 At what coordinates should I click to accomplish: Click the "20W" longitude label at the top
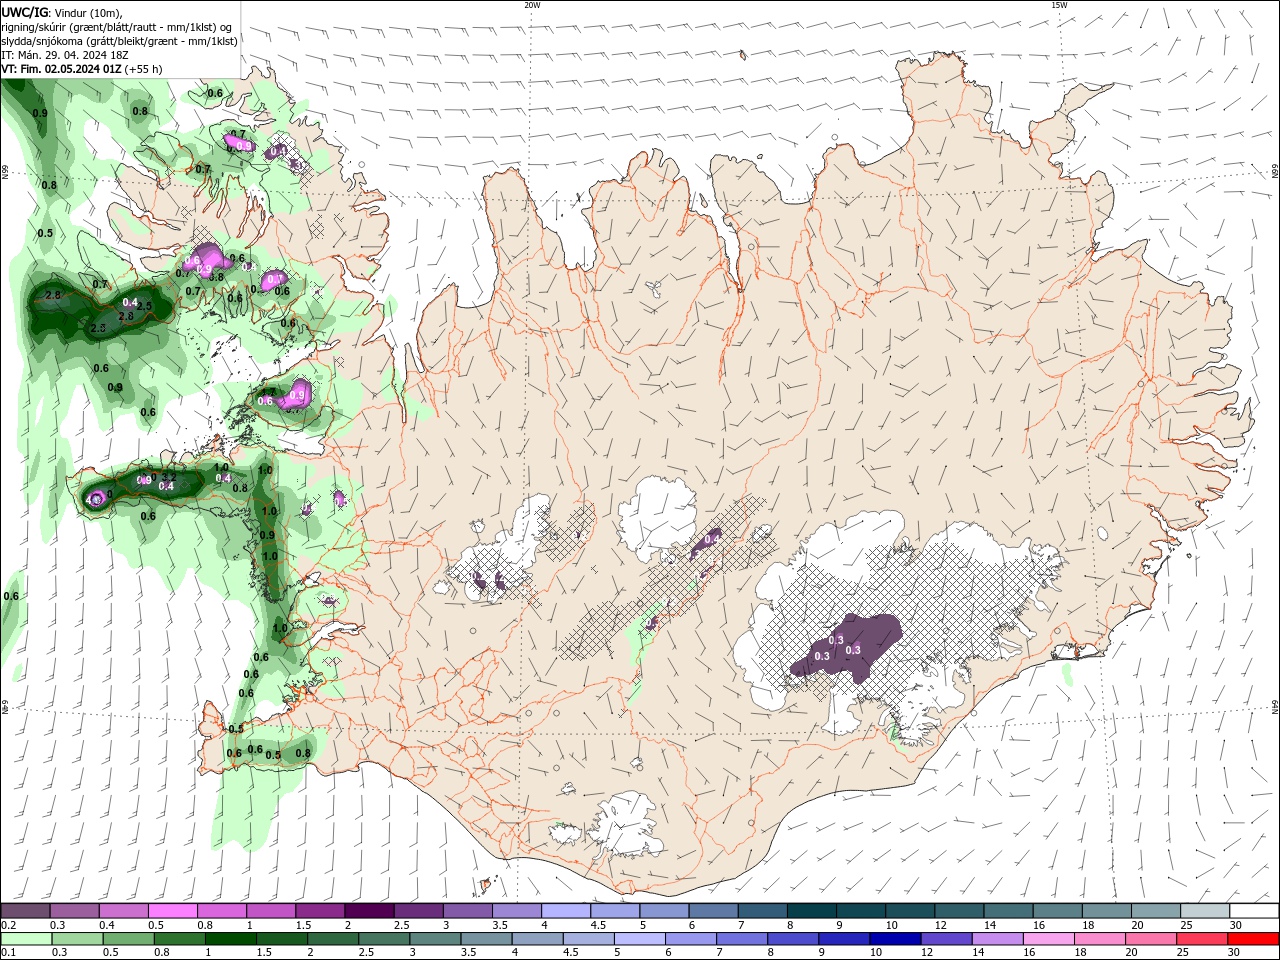(x=532, y=5)
